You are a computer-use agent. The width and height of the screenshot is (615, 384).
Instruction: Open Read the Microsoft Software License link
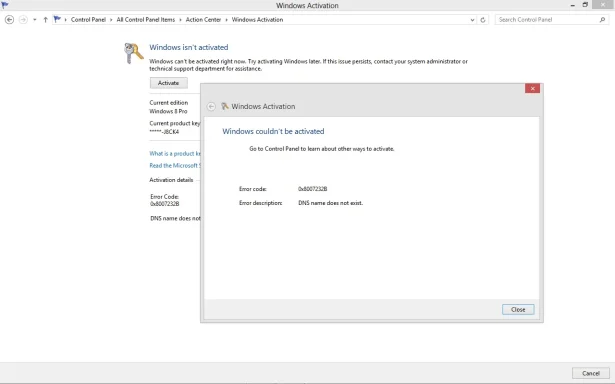(x=175, y=166)
